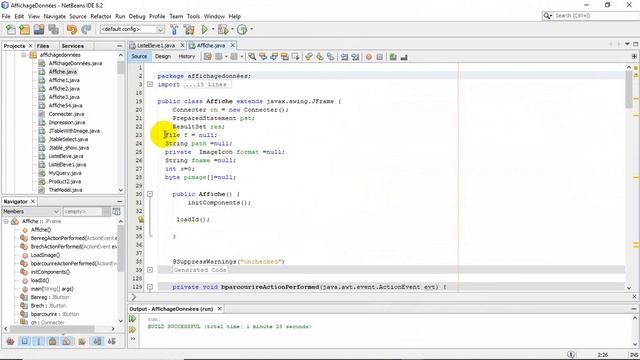This screenshot has height=360, width=640.
Task: Click the Debug Project icon
Action: coord(223,29)
